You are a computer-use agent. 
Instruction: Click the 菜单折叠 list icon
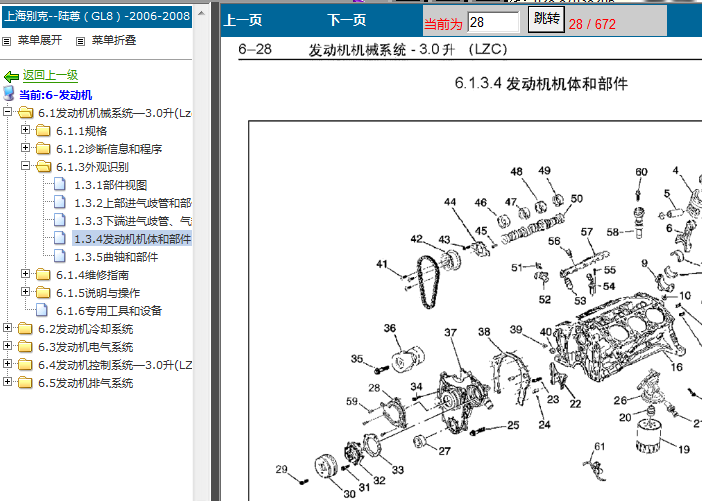(x=80, y=41)
